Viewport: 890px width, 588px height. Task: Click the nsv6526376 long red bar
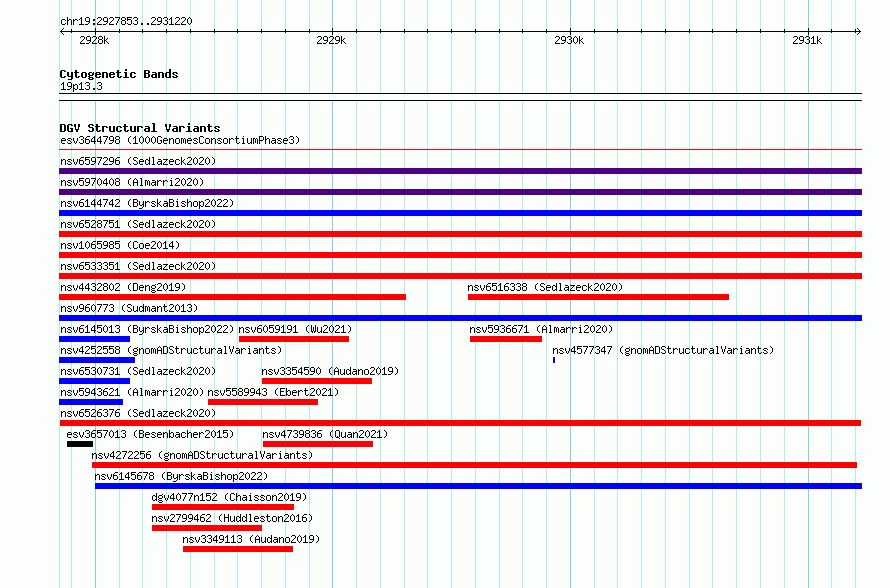click(460, 423)
